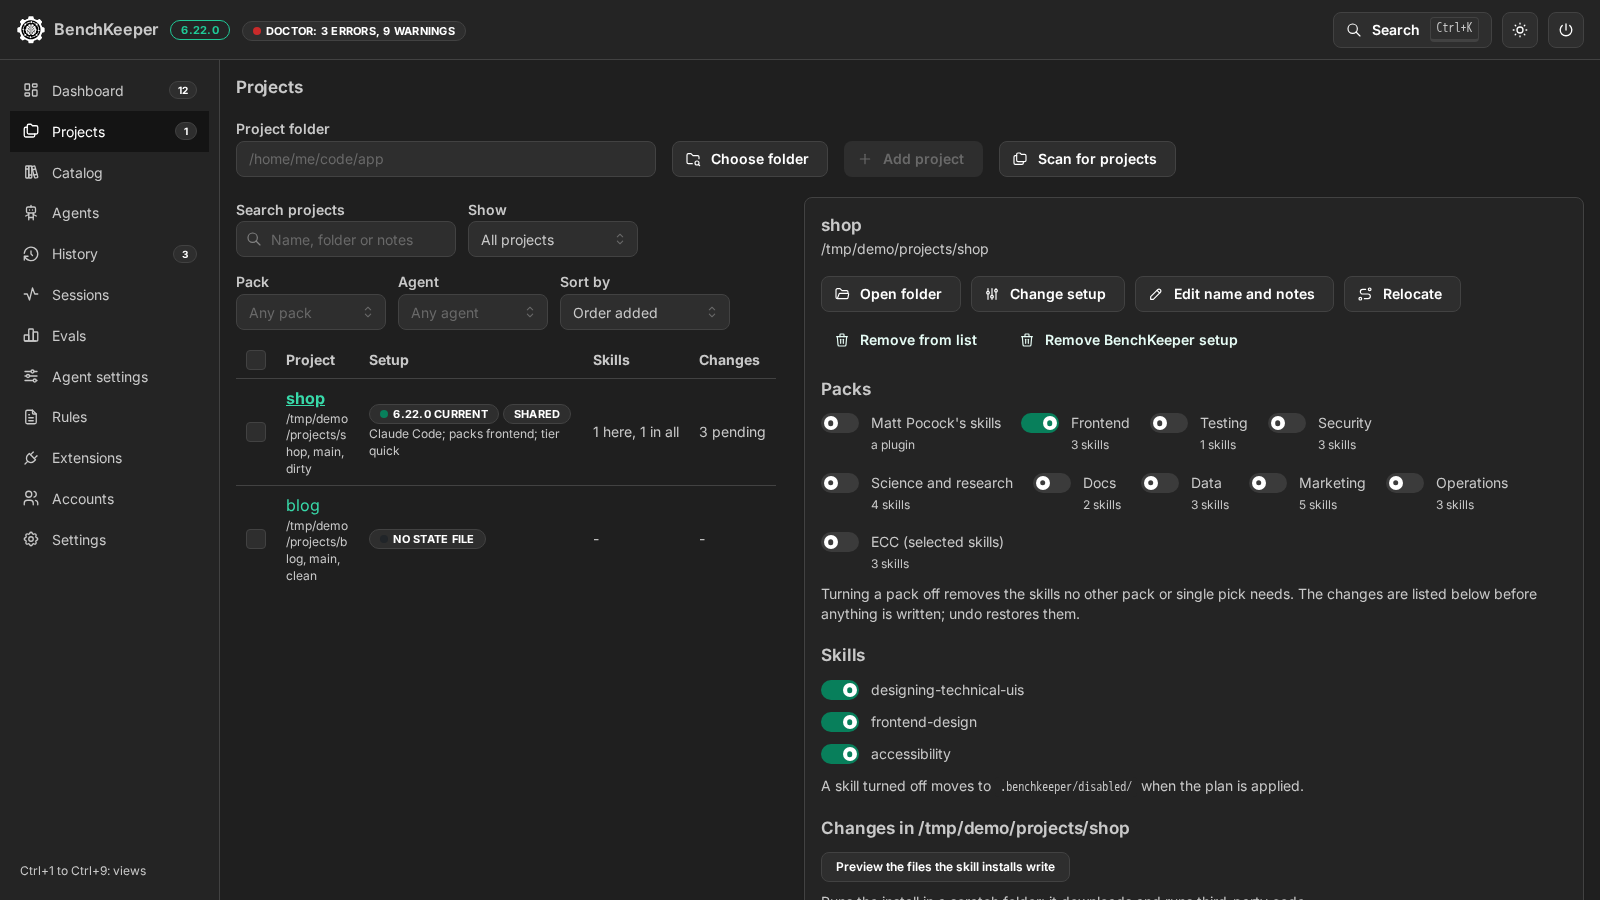Click the Doctor errors and warnings badge
The height and width of the screenshot is (900, 1600).
tap(354, 31)
